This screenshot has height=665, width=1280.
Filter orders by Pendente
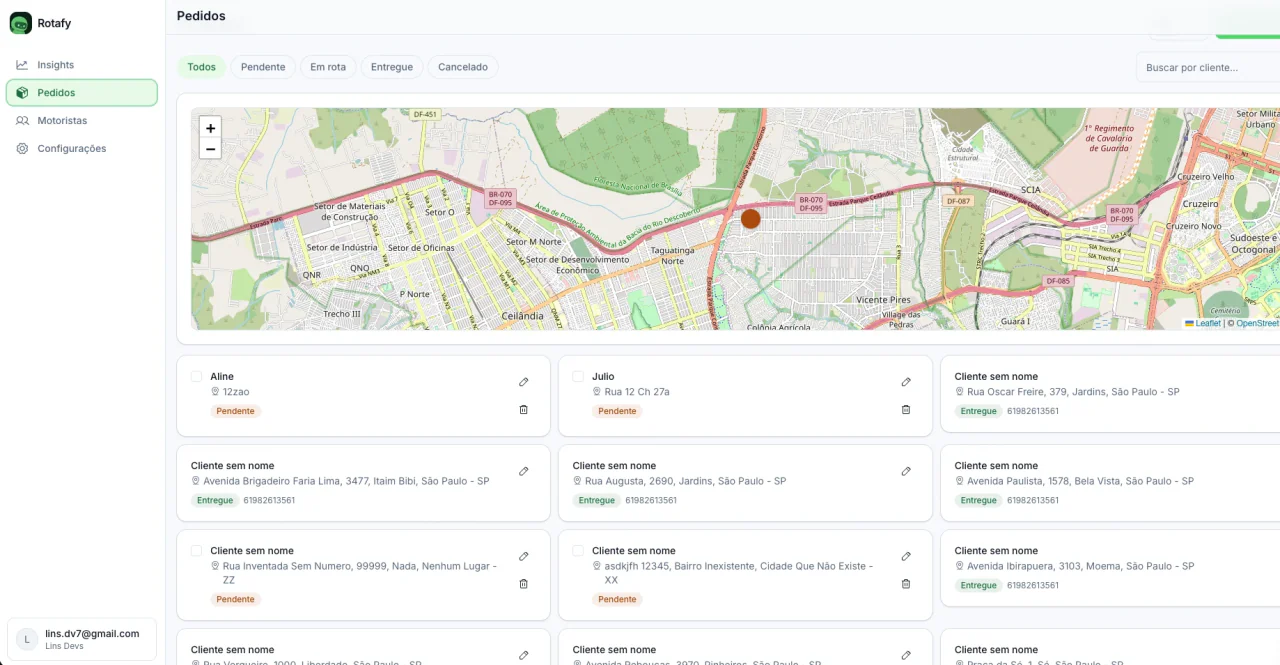pyautogui.click(x=263, y=67)
